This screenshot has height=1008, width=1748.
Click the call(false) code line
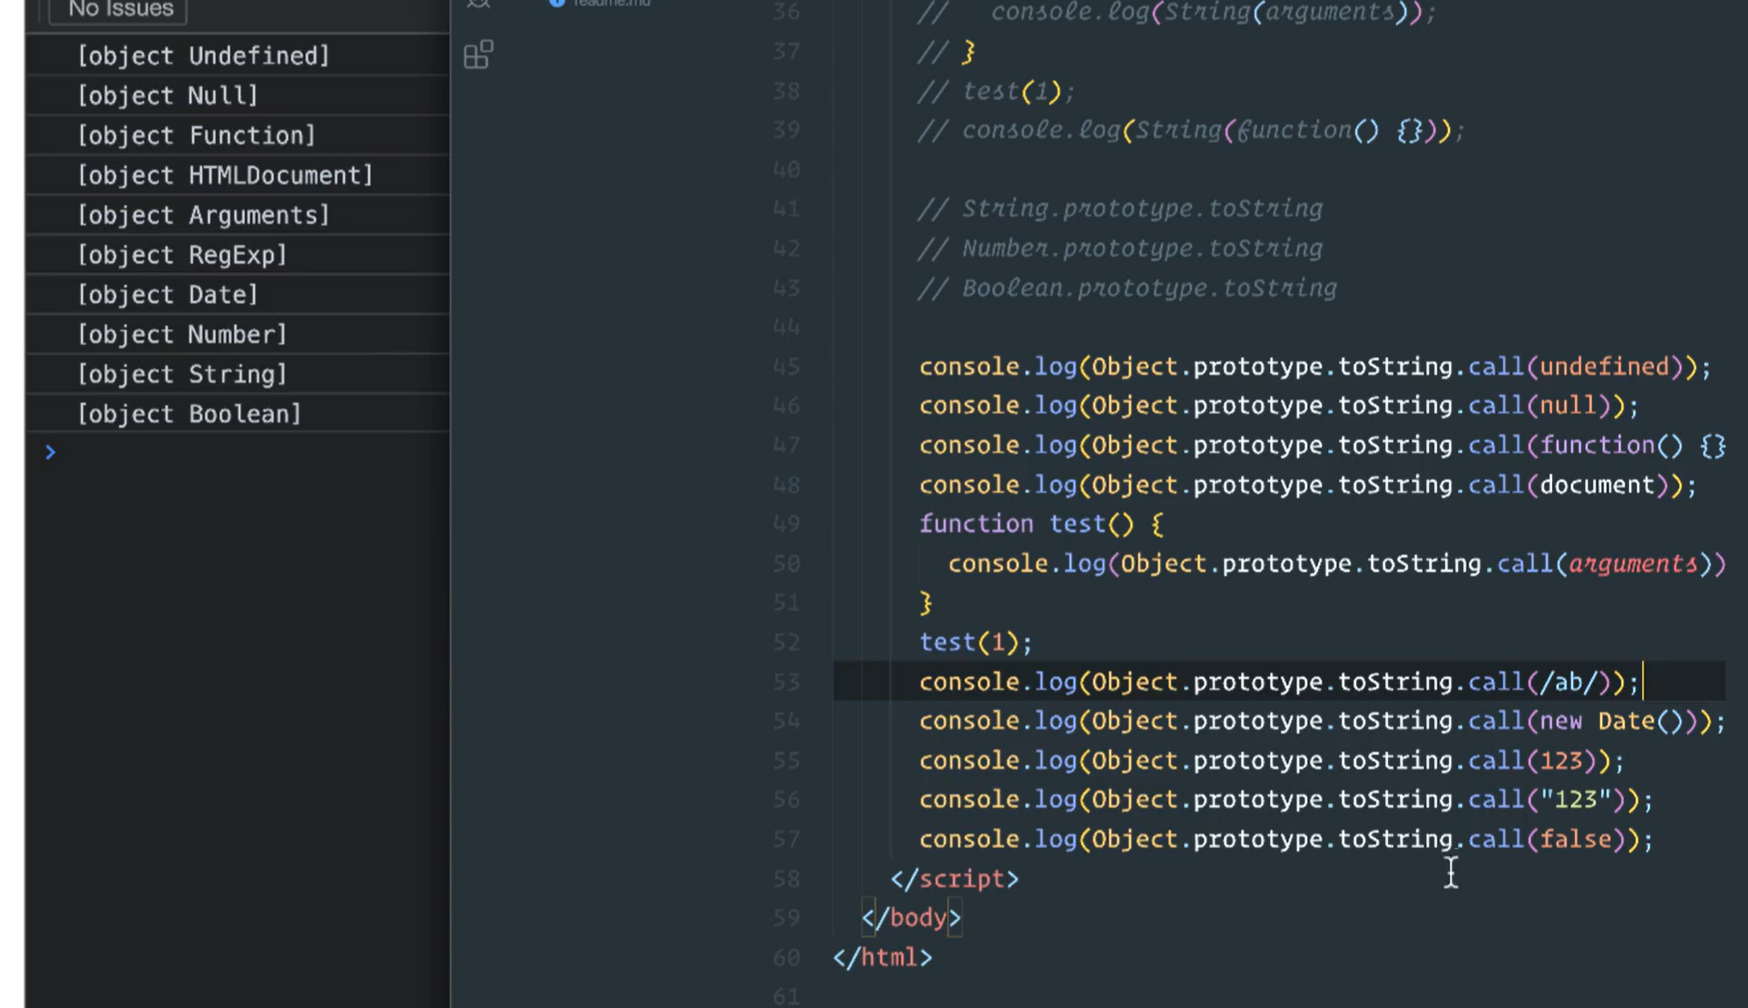1286,839
